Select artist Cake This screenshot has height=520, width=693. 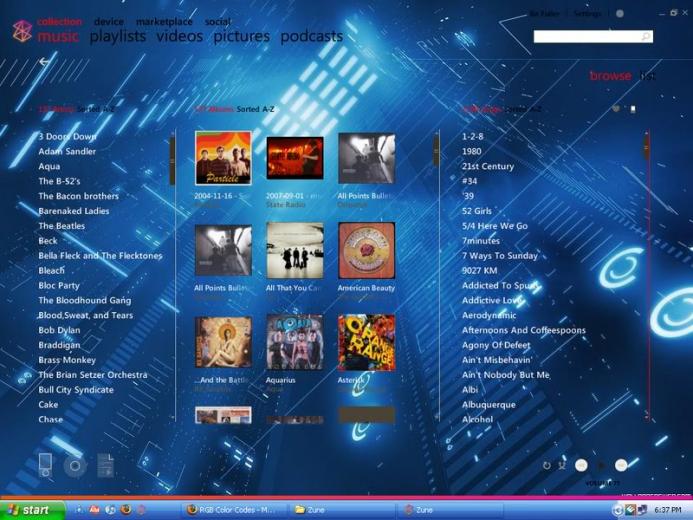48,404
